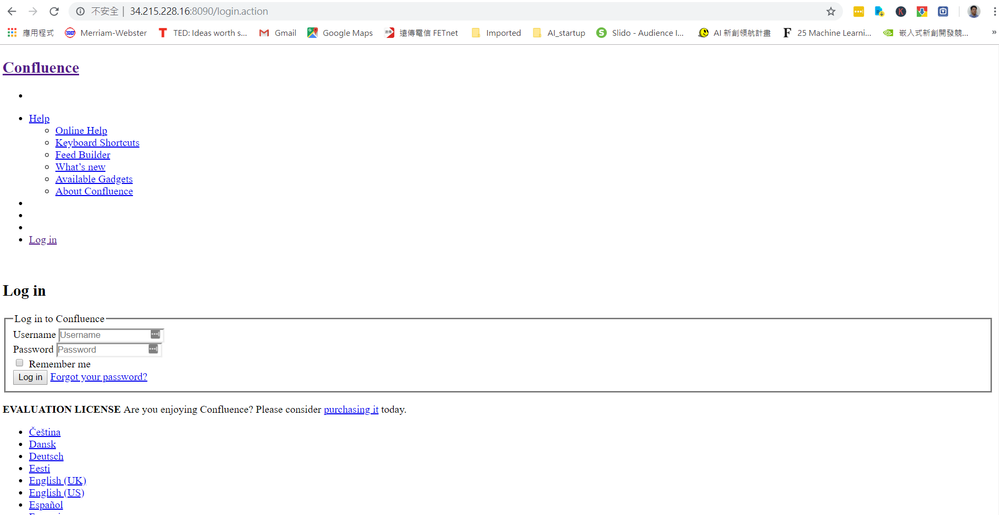Click the Log in submit button
999x515 pixels.
(31, 377)
